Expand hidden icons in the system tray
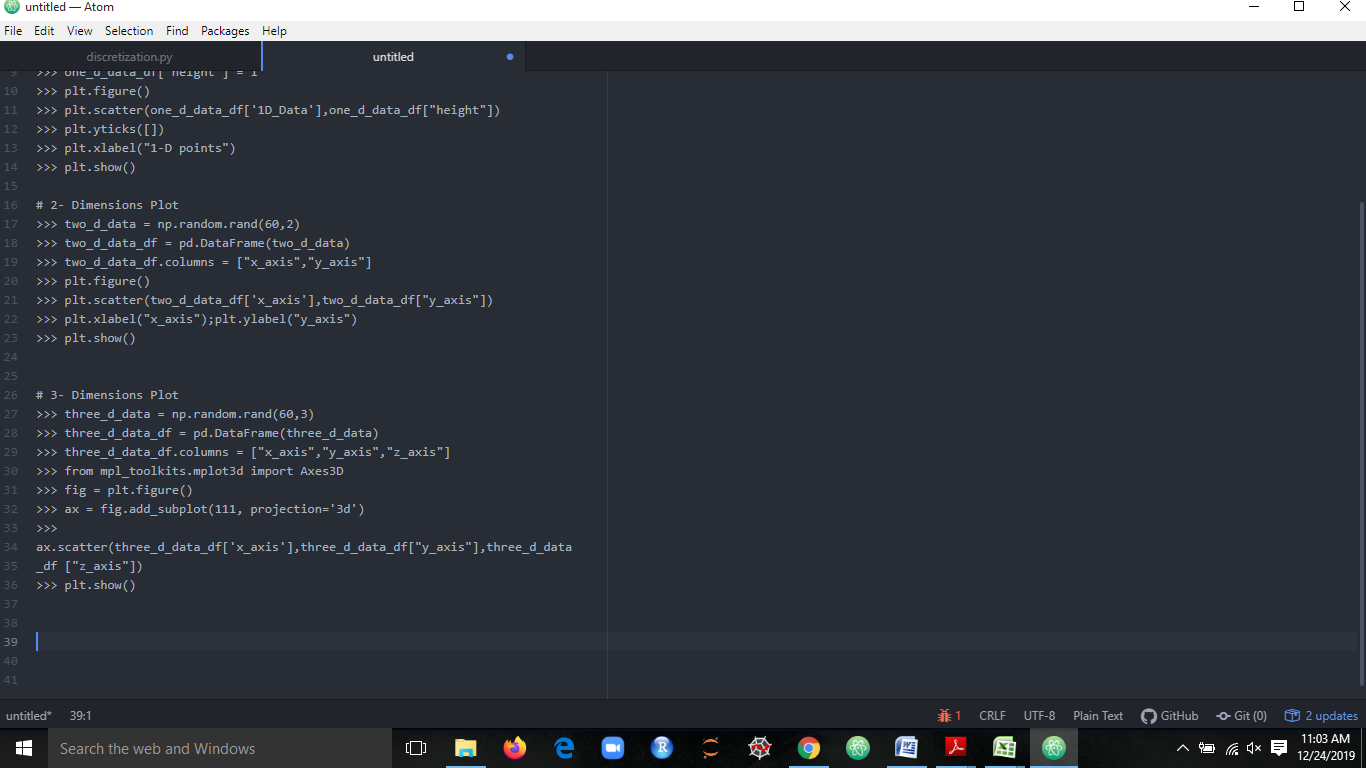The width and height of the screenshot is (1366, 768). [1182, 748]
